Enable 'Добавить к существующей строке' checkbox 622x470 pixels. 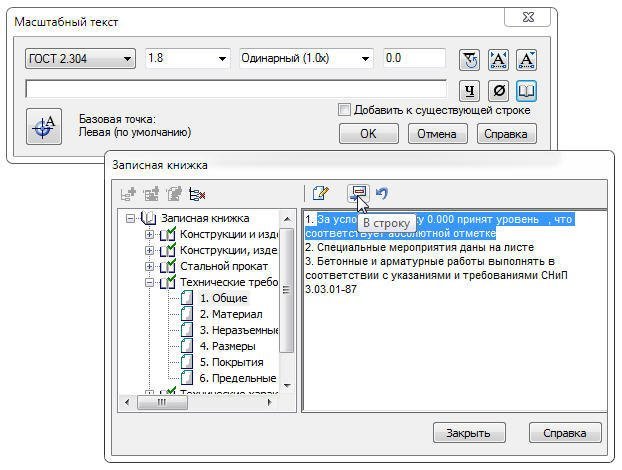click(344, 110)
